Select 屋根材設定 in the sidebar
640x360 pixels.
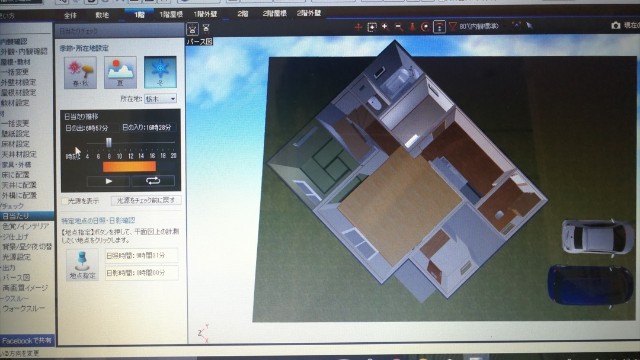click(18, 93)
